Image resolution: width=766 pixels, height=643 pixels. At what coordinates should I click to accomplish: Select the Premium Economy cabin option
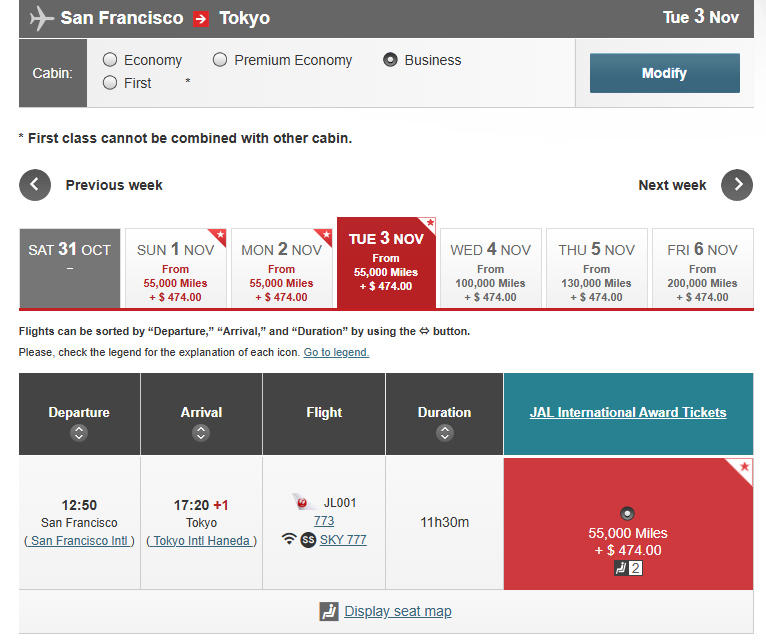pos(220,60)
